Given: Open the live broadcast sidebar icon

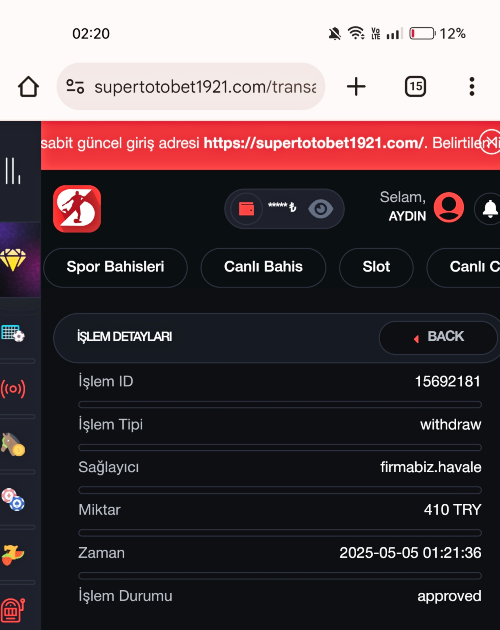Looking at the screenshot, I should (x=13, y=389).
